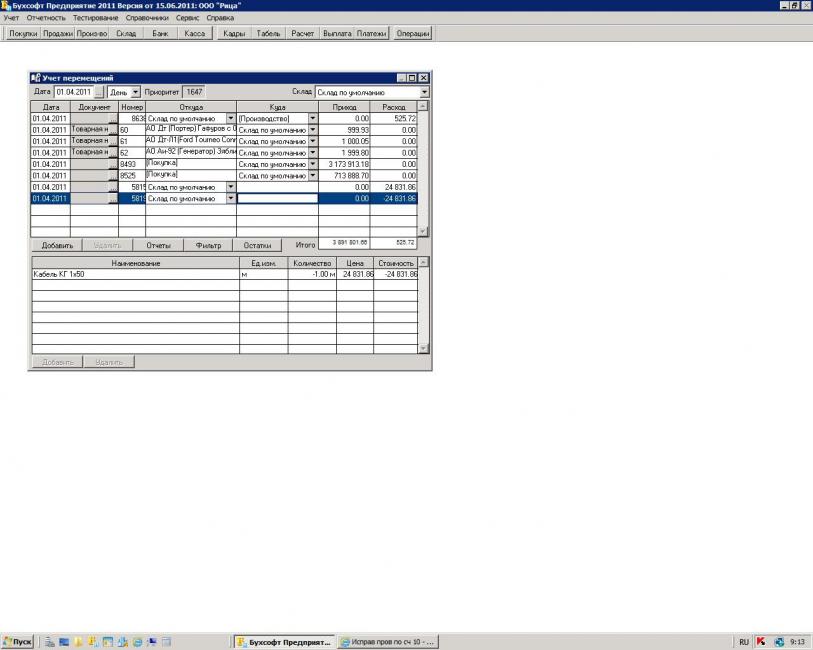Open the Операции toolbar section
This screenshot has height=650, width=813.
[x=412, y=33]
